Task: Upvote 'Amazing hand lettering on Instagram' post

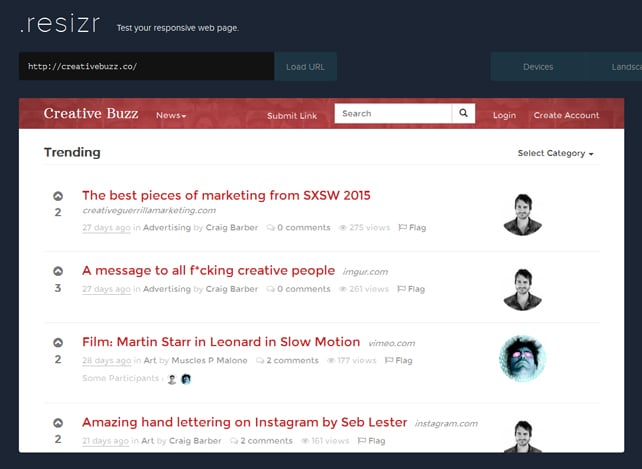Action: pyautogui.click(x=58, y=423)
